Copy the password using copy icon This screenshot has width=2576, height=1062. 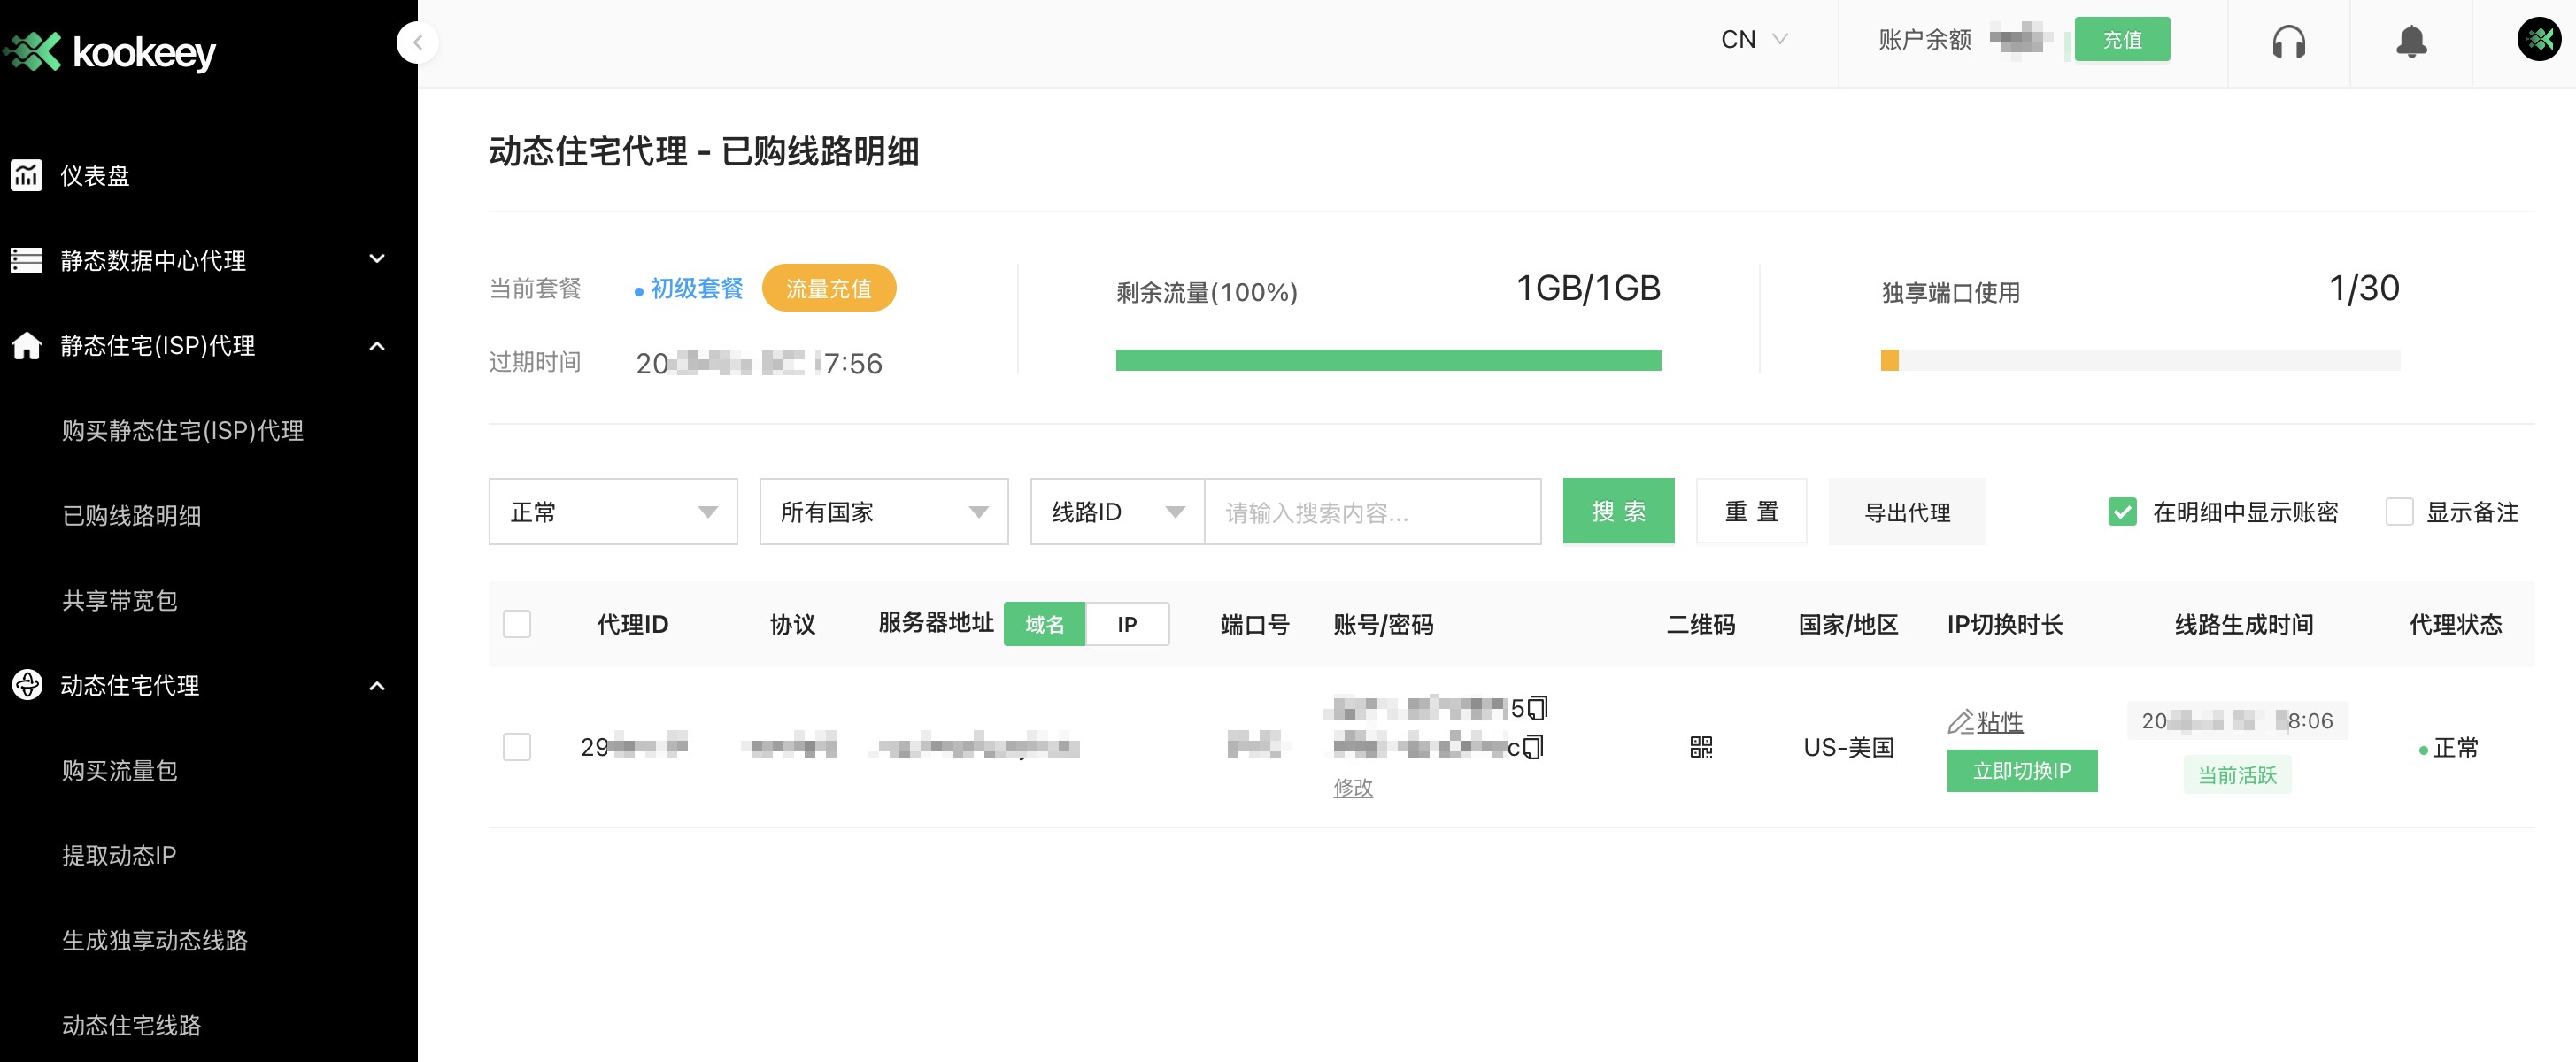[x=1533, y=747]
